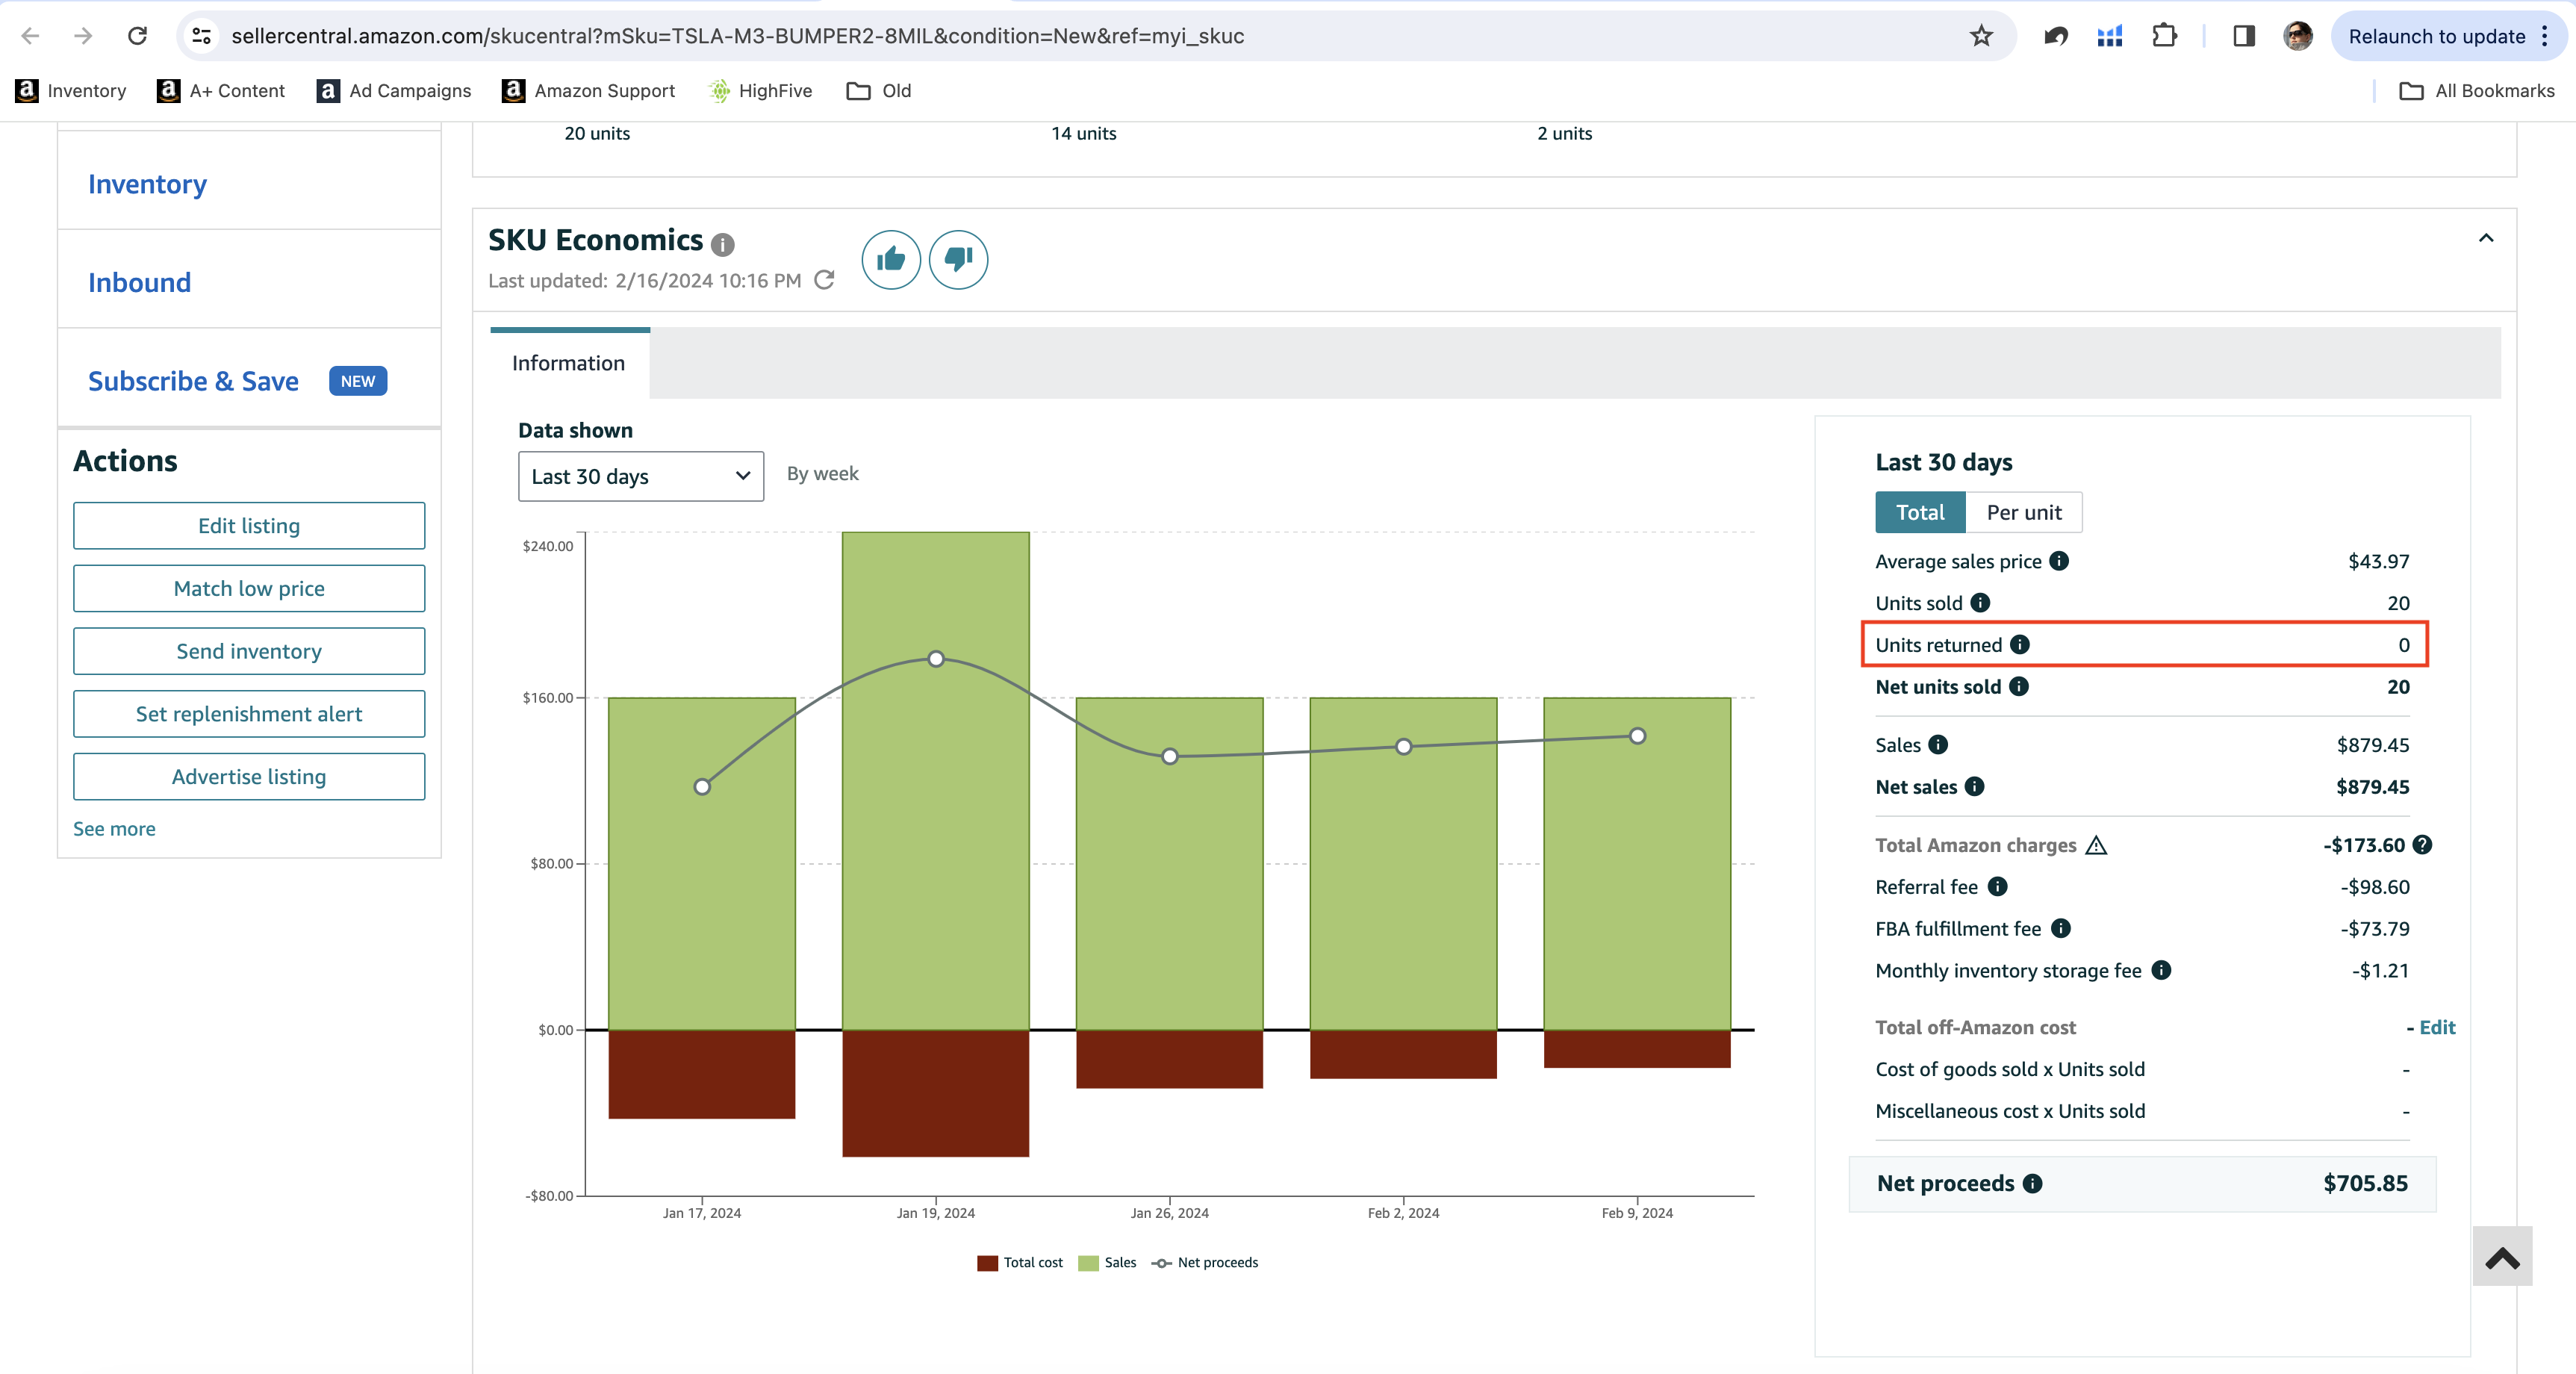
Task: Toggle Sales series in legend
Action: [1107, 1262]
